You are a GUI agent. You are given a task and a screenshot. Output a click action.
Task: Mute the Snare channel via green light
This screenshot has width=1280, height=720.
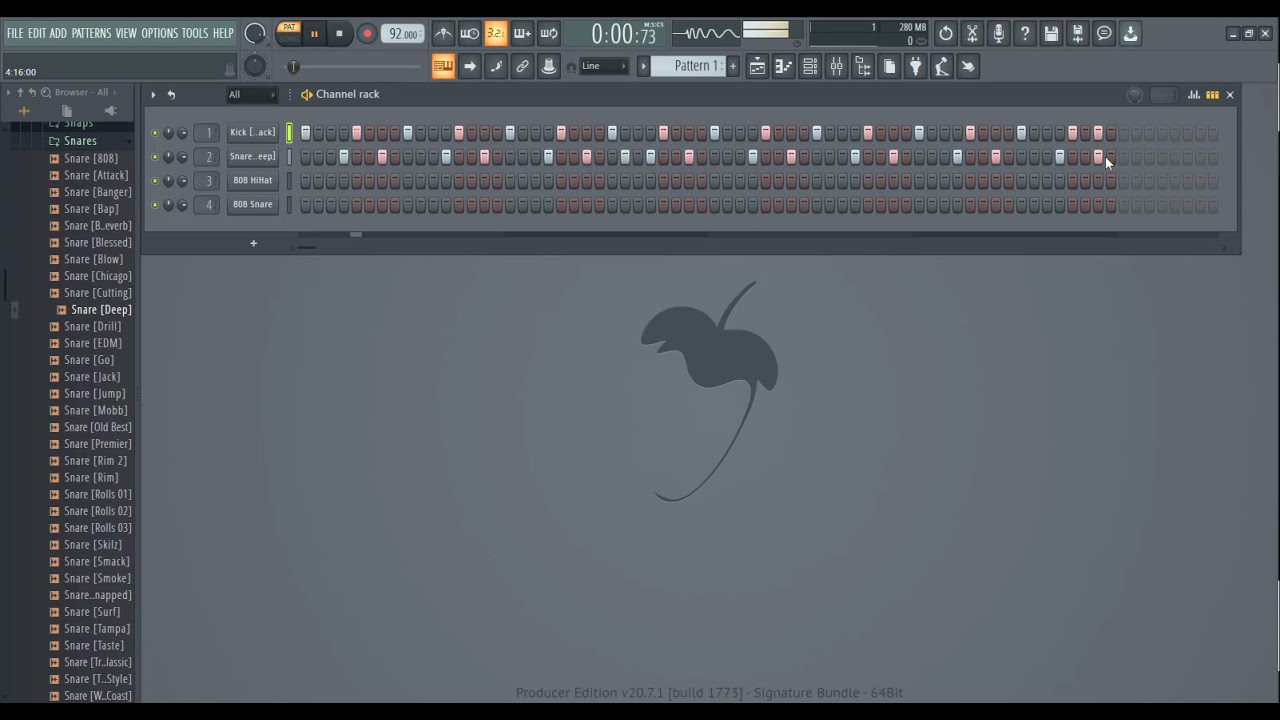(x=155, y=157)
